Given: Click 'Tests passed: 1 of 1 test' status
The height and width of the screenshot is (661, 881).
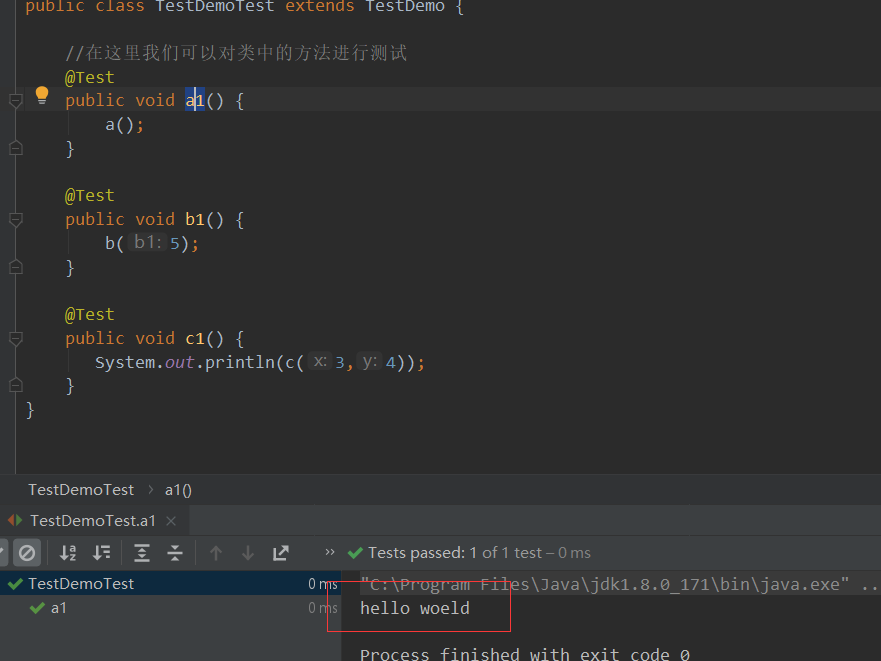Looking at the screenshot, I should [x=455, y=553].
